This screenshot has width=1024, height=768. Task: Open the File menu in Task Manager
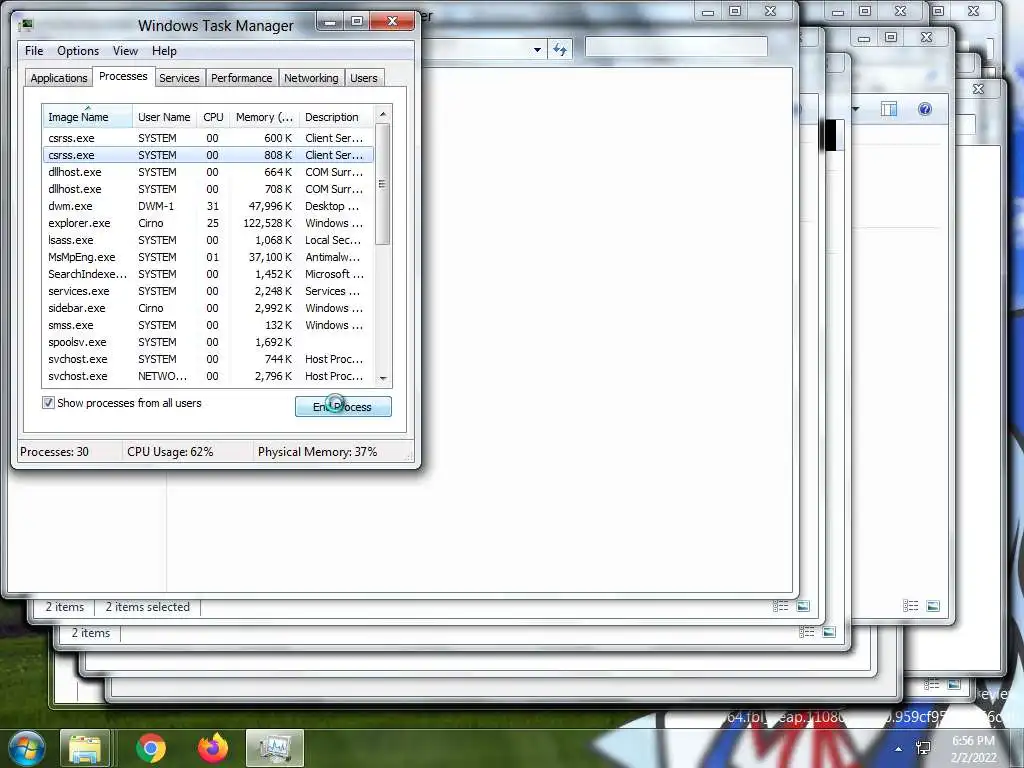coord(34,51)
